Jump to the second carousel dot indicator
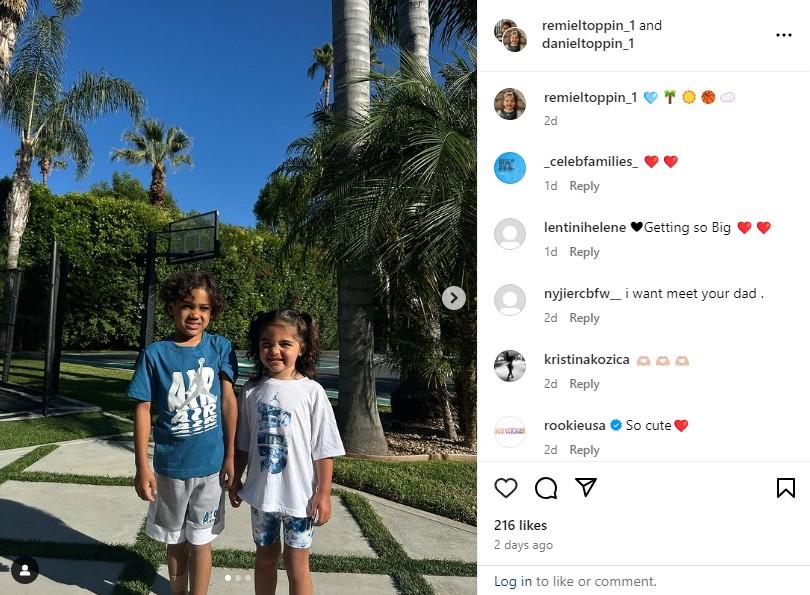 pos(238,578)
